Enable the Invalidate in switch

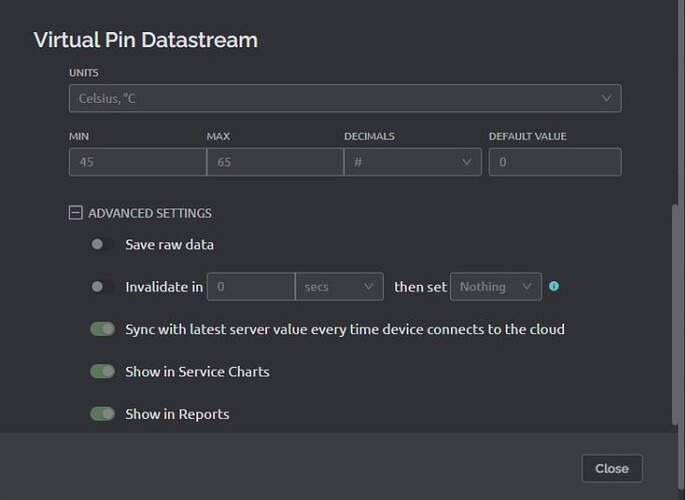(102, 286)
